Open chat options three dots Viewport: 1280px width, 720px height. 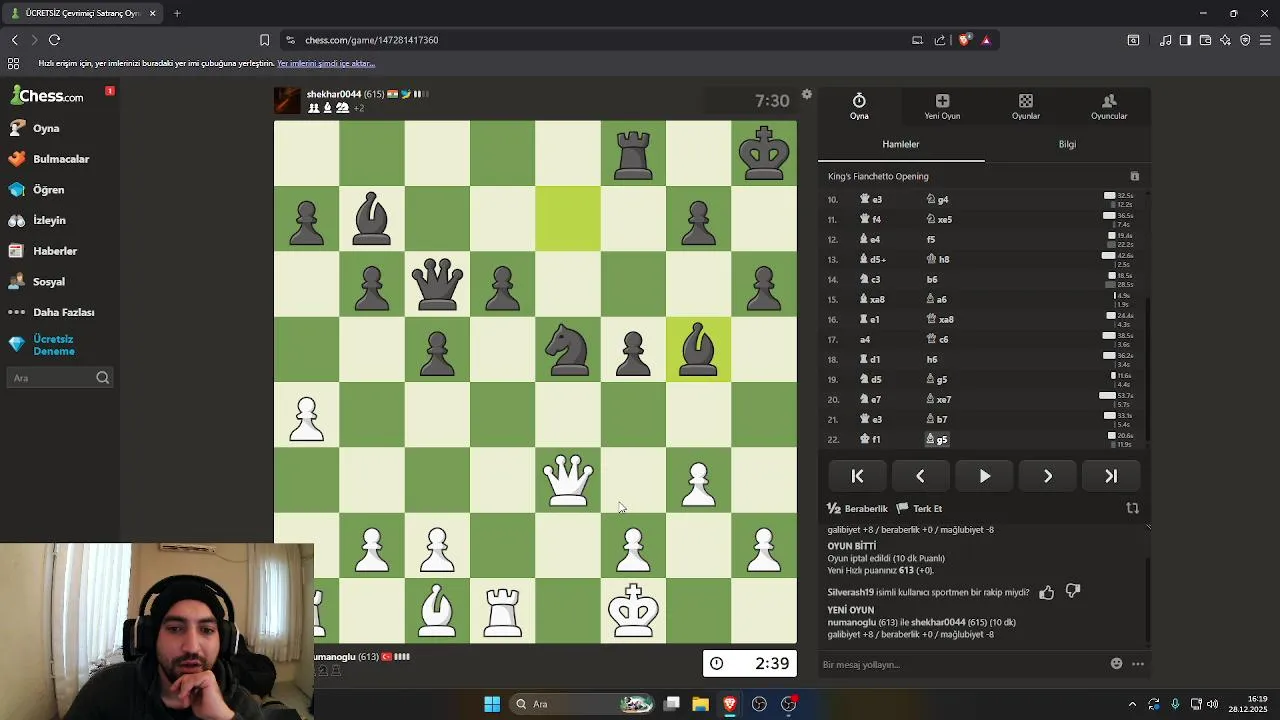coord(1138,663)
